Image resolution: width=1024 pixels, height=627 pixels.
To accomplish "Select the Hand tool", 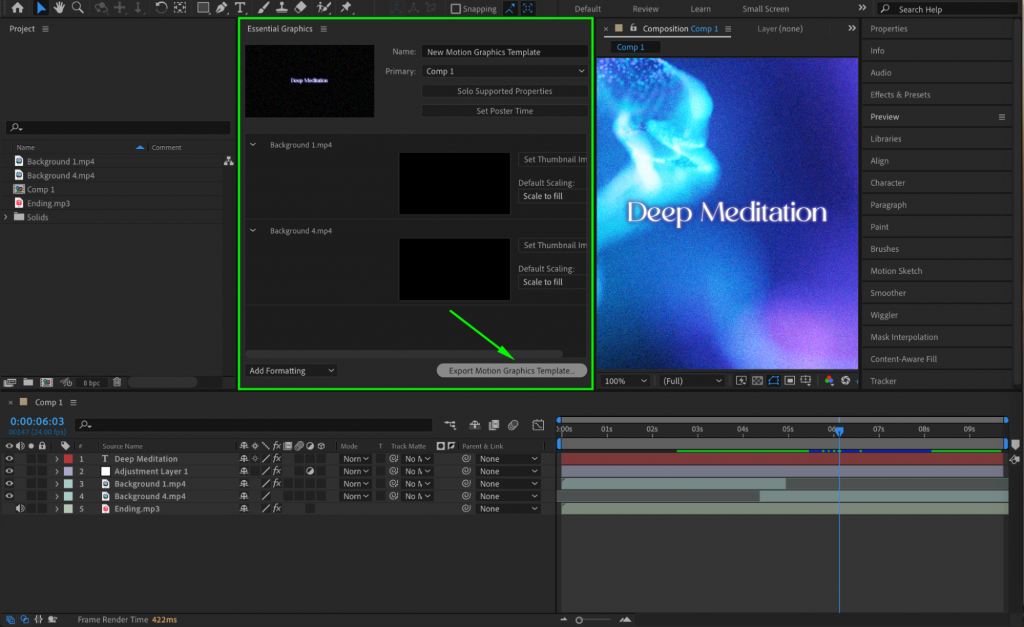I will [x=59, y=8].
